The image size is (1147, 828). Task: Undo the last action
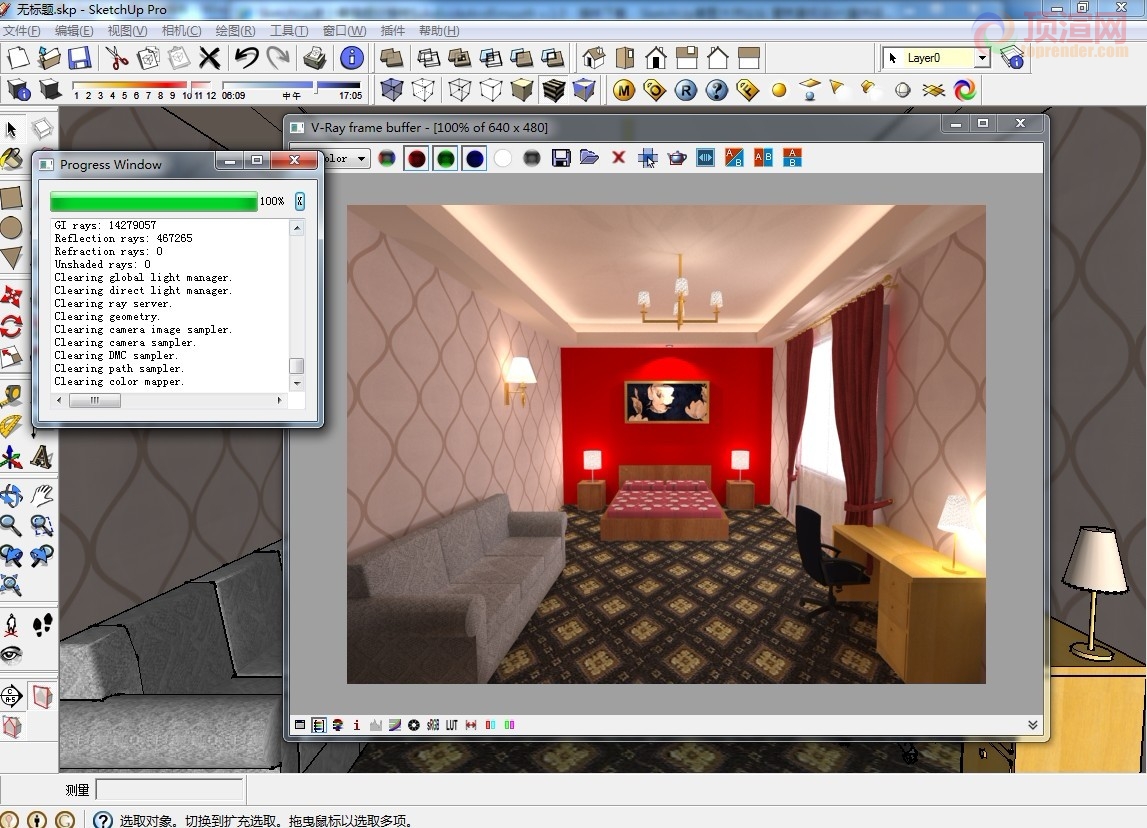click(x=247, y=58)
